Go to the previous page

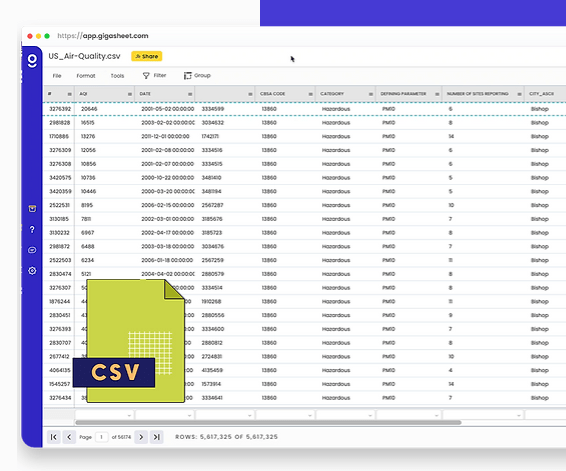pyautogui.click(x=69, y=437)
